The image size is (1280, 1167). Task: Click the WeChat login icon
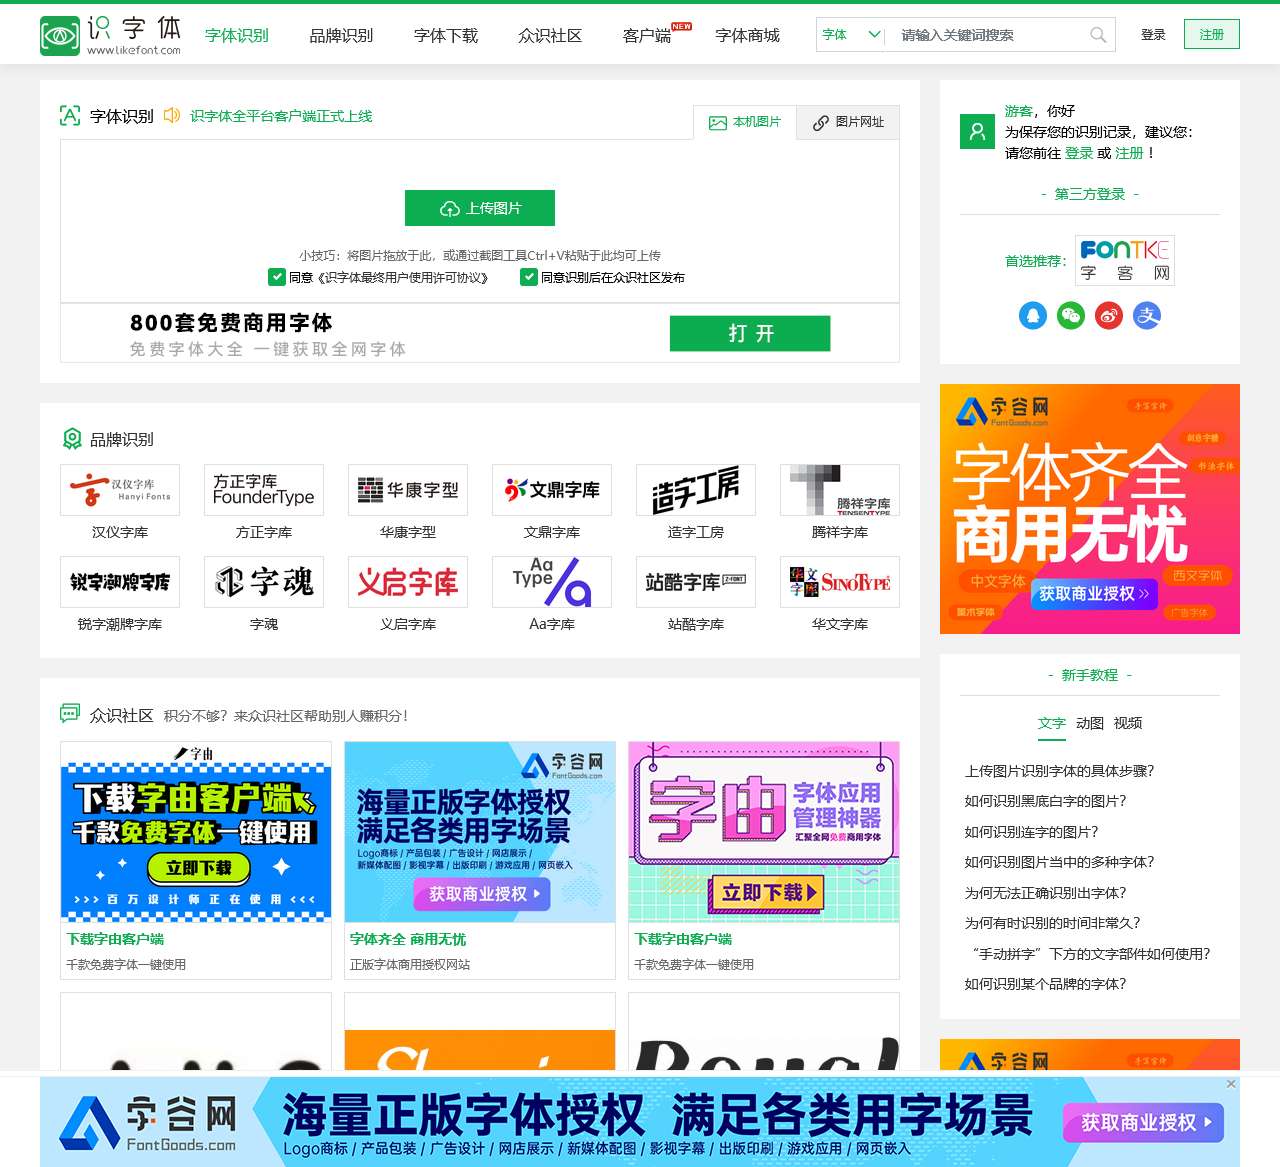(x=1071, y=316)
